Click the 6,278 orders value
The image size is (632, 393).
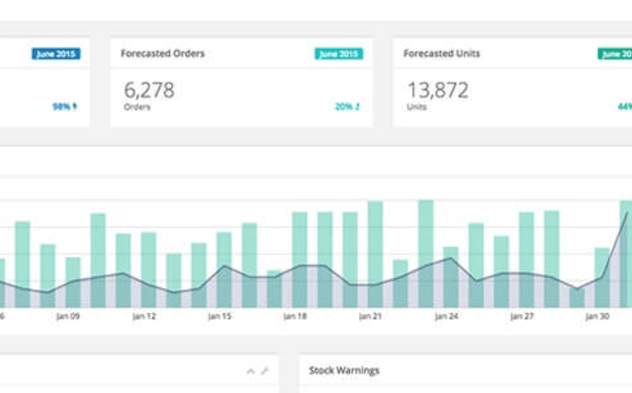click(x=149, y=90)
